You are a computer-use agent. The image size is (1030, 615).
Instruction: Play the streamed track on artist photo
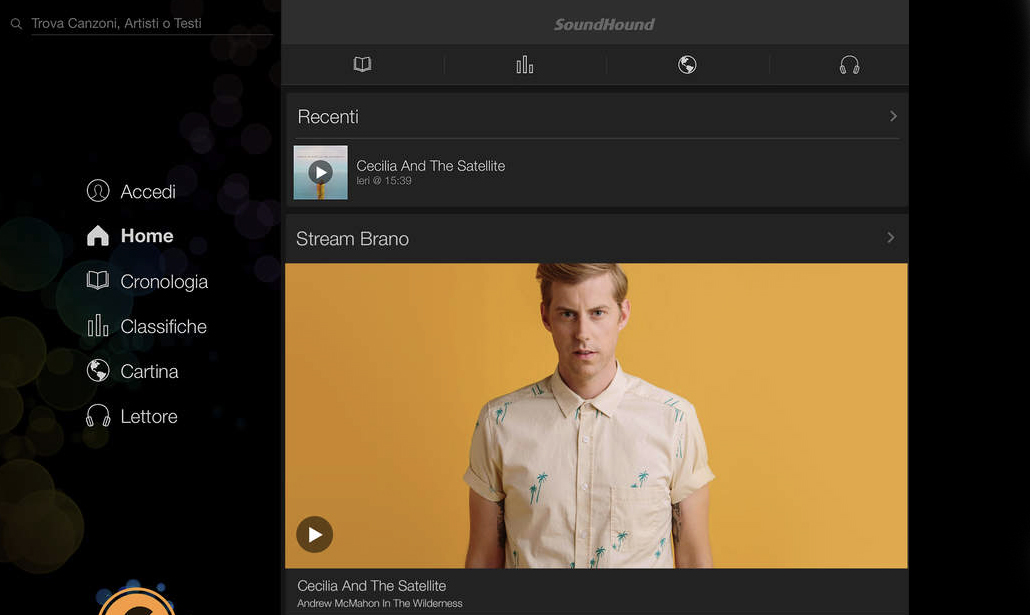click(x=314, y=534)
